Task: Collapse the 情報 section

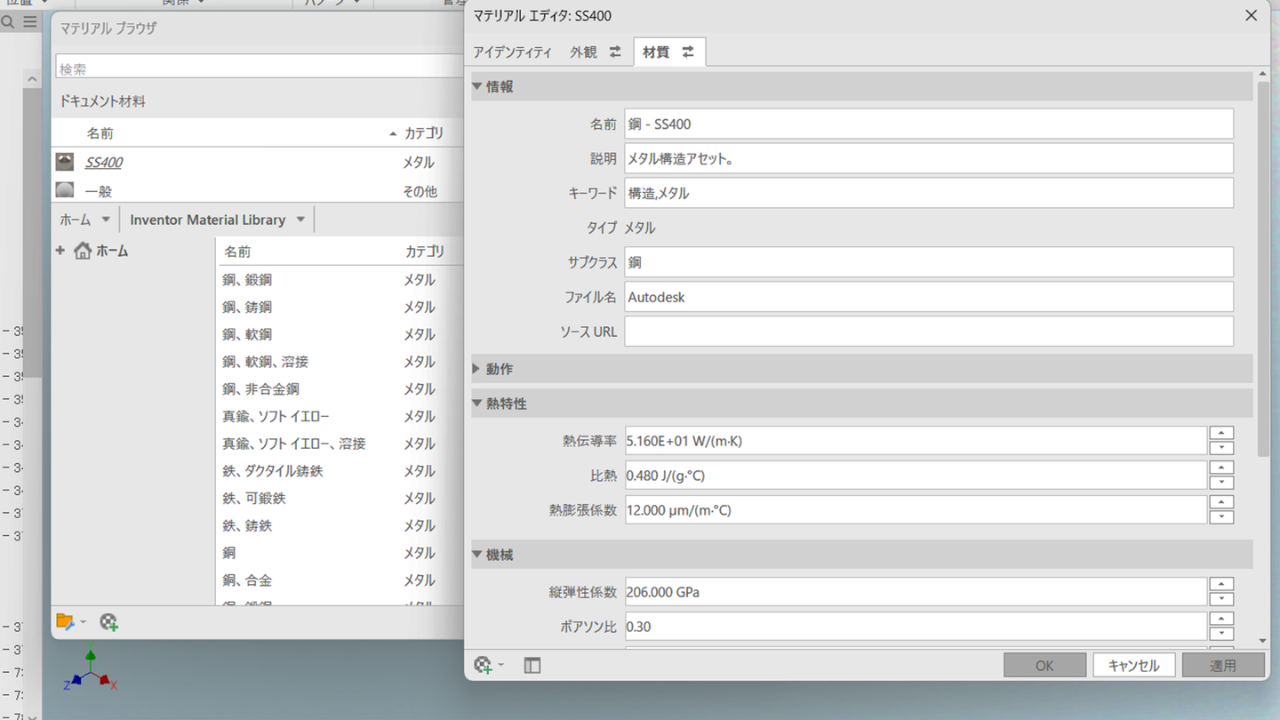Action: click(x=477, y=87)
